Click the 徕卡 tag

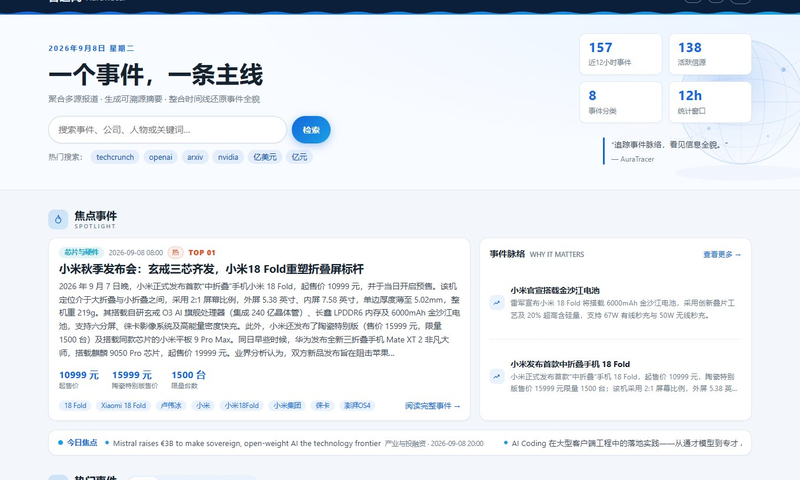pos(322,406)
